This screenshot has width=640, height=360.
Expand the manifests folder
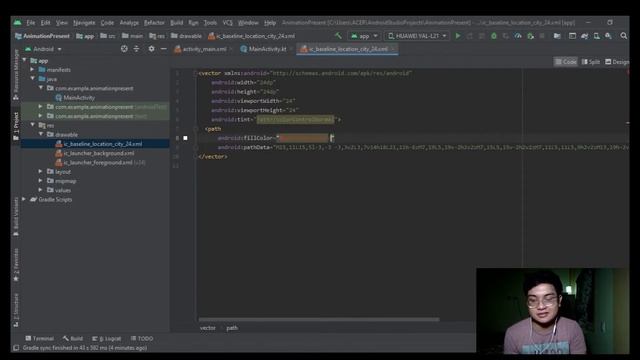(x=32, y=70)
